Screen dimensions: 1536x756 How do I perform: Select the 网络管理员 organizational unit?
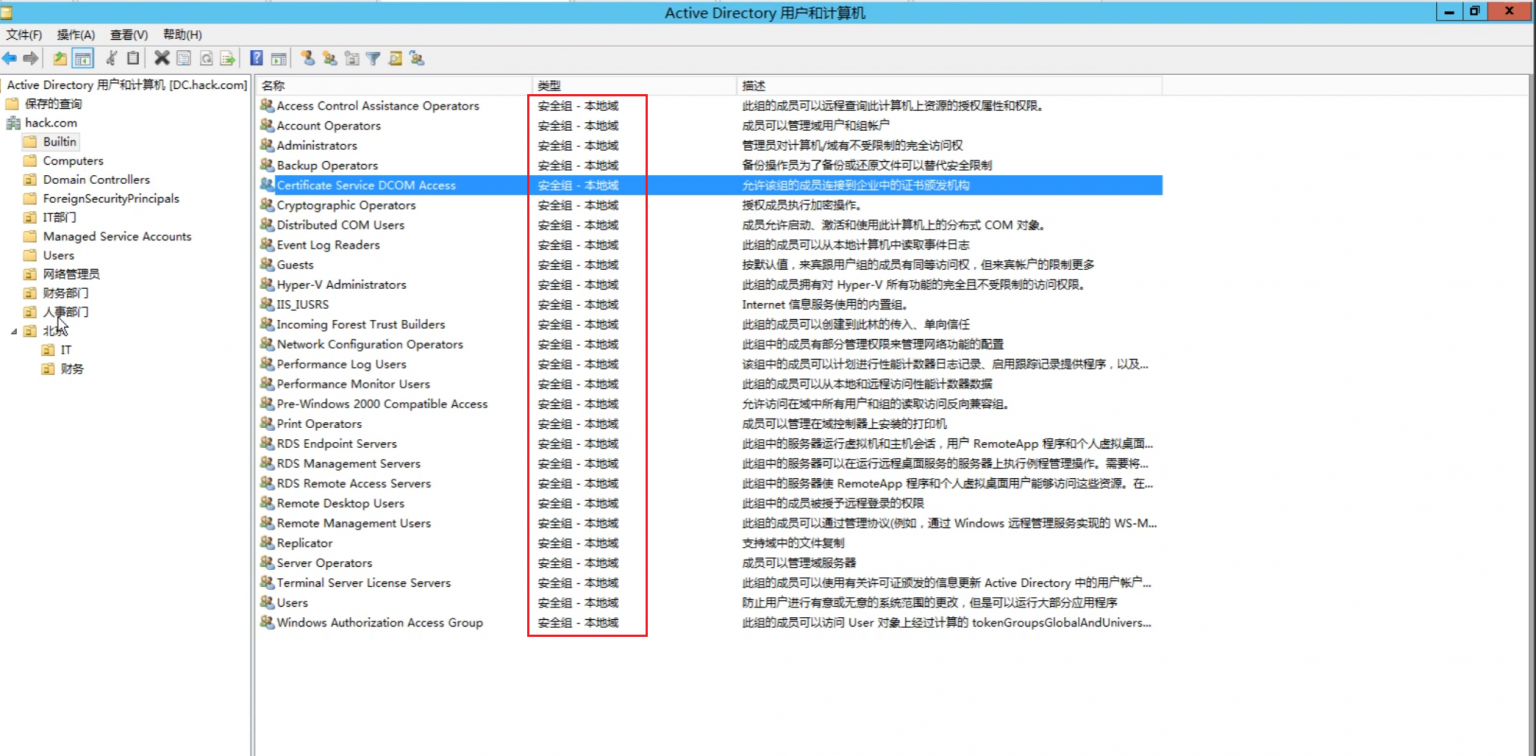coord(71,274)
